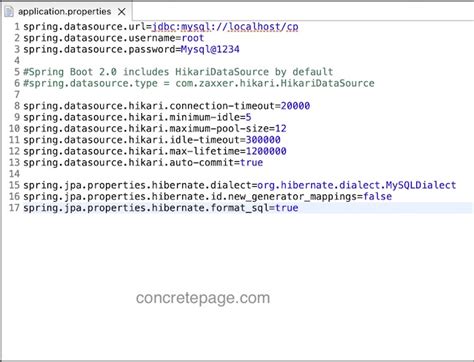The height and width of the screenshot is (362, 474).
Task: Click the org.hibernate.dialect.MySQLDialect value
Action: [x=357, y=185]
